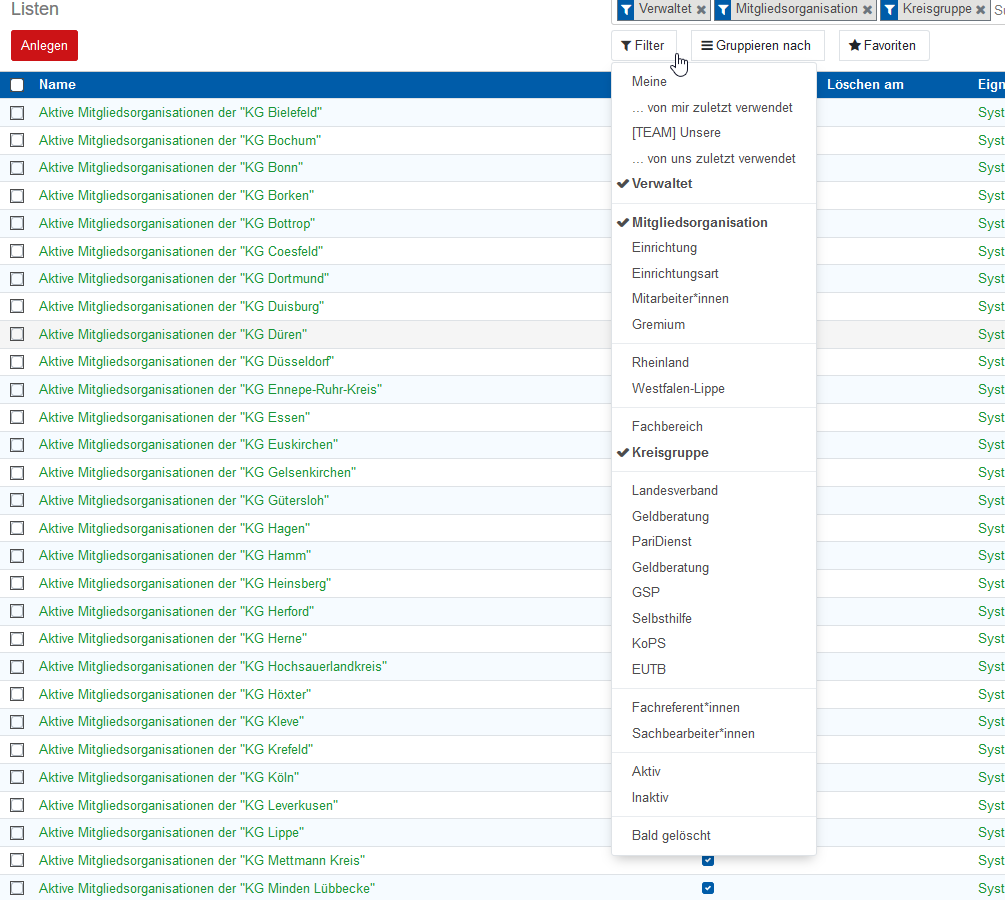Remove the Kreisgruppe filter tag

pyautogui.click(x=981, y=9)
